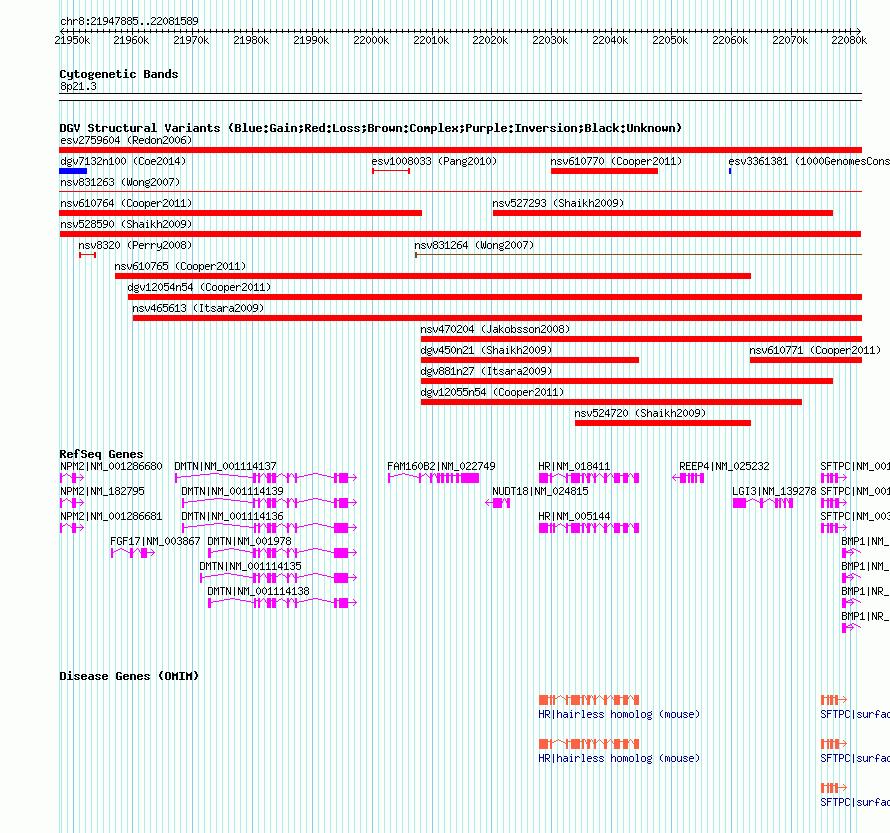Image resolution: width=890 pixels, height=833 pixels.
Task: Click the RefSeq Genes track heading
Action: pyautogui.click(x=101, y=454)
